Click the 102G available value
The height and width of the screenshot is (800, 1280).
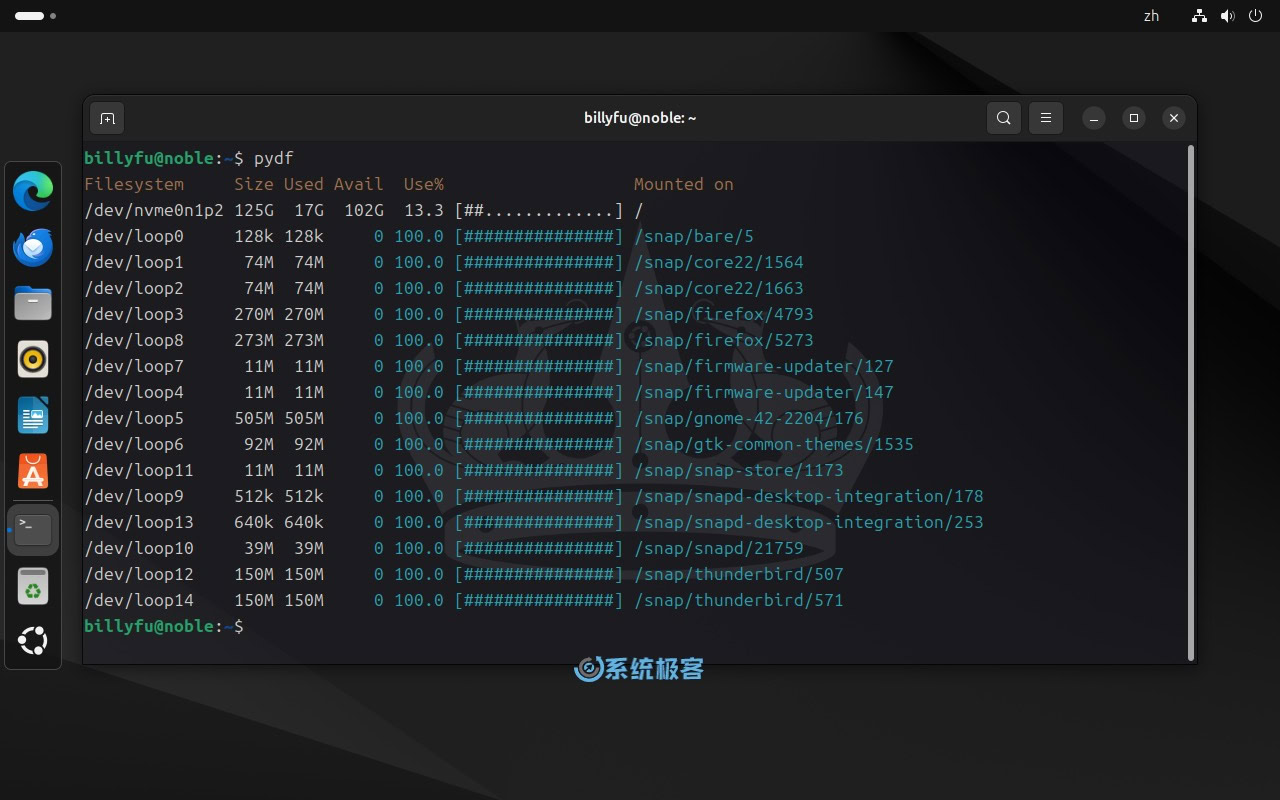(x=364, y=210)
